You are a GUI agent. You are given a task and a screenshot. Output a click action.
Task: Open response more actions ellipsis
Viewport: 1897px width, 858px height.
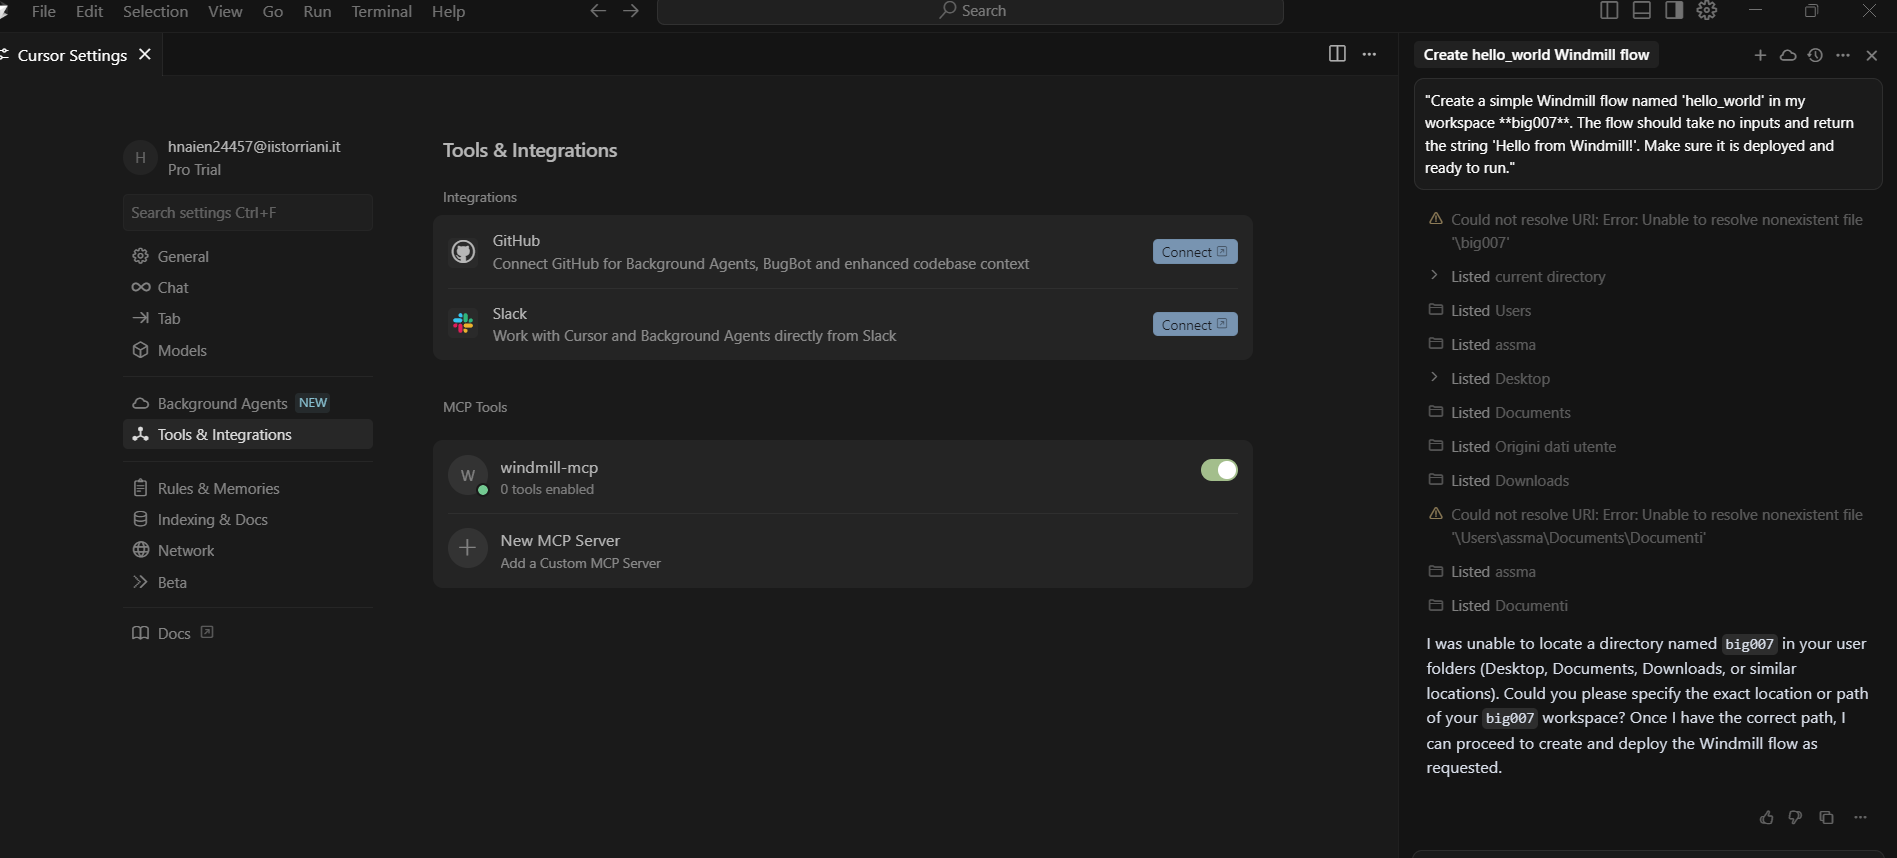coord(1860,817)
